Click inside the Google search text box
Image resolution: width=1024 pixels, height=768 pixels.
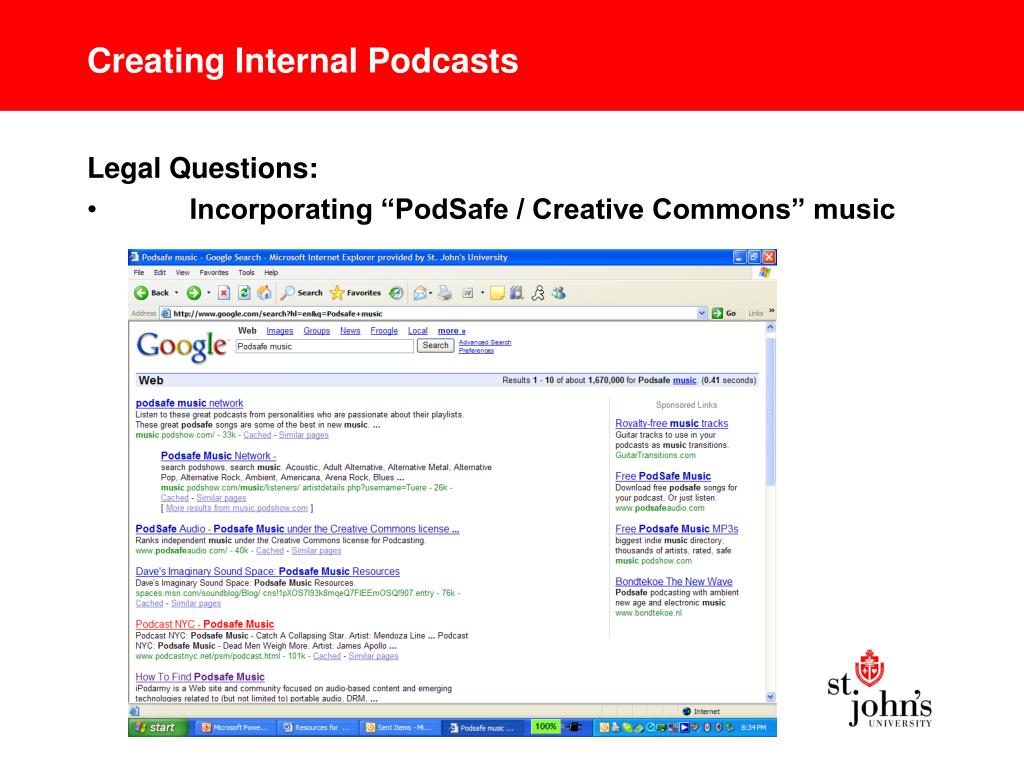(x=325, y=347)
